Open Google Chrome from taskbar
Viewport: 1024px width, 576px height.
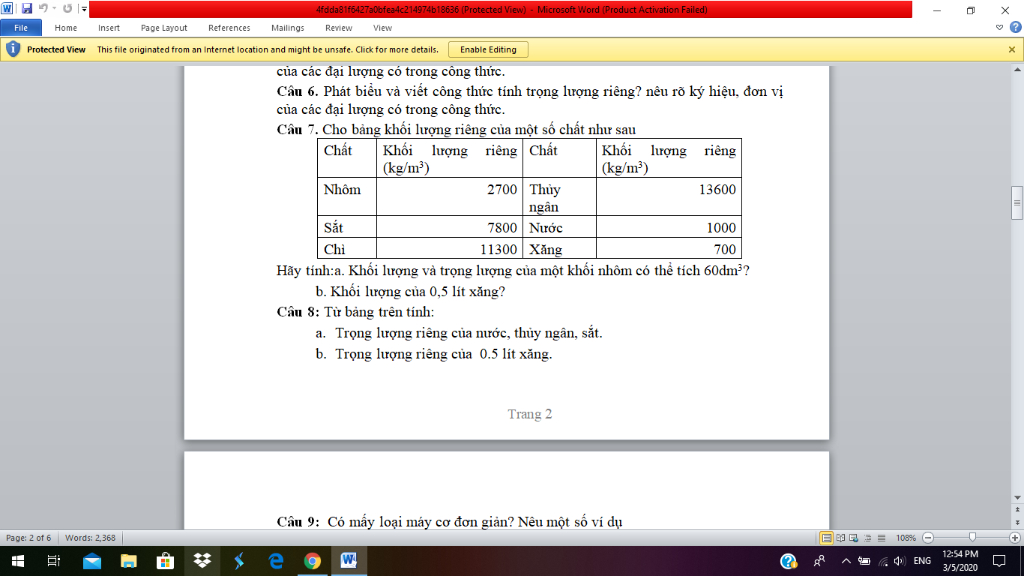(312, 561)
